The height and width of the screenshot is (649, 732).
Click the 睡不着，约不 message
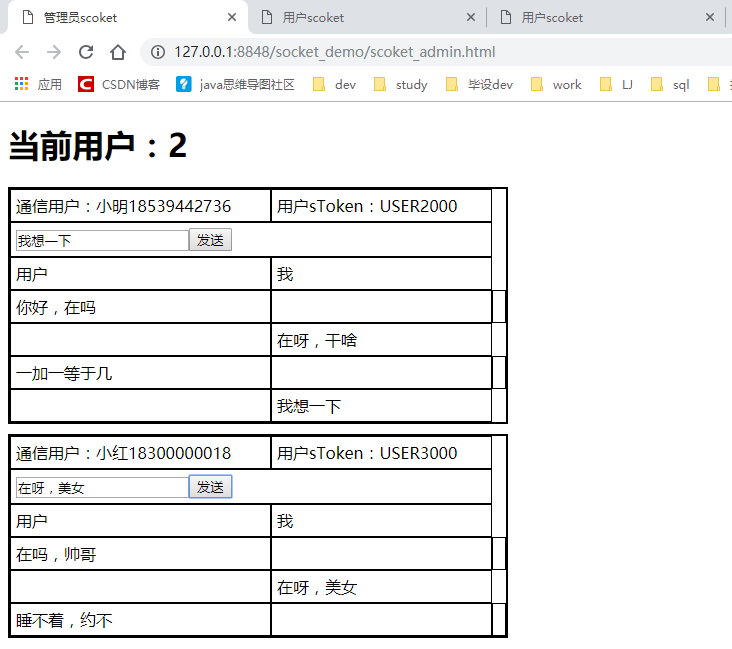(64, 620)
